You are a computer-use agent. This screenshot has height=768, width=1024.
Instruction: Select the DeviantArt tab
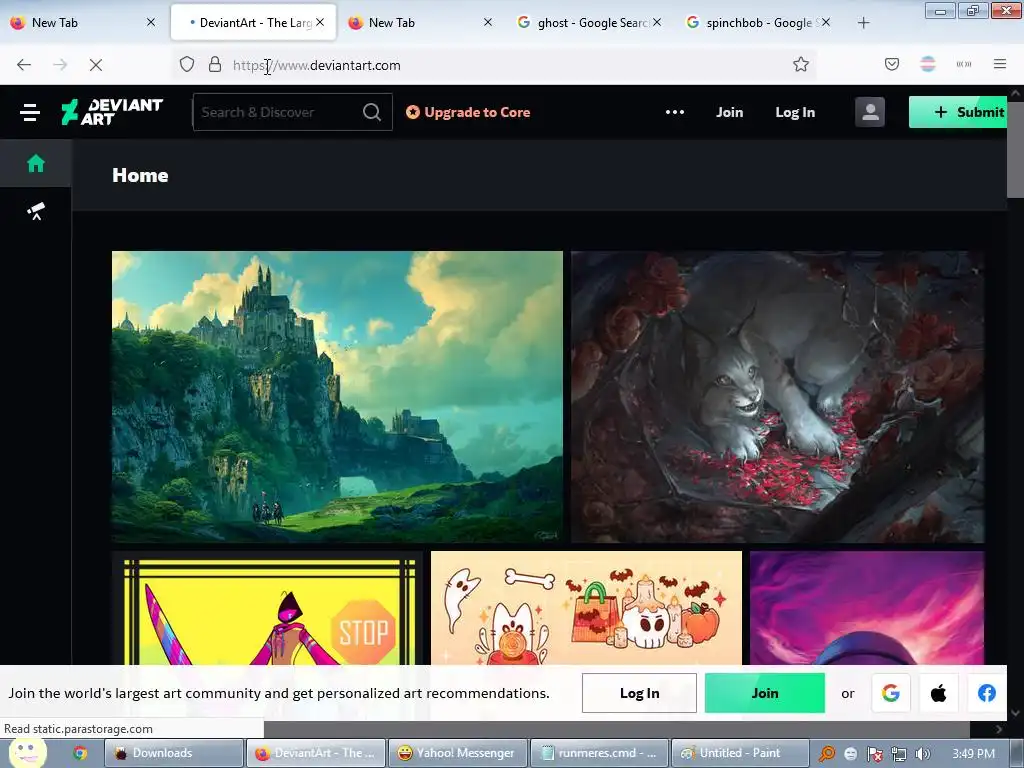click(x=255, y=23)
